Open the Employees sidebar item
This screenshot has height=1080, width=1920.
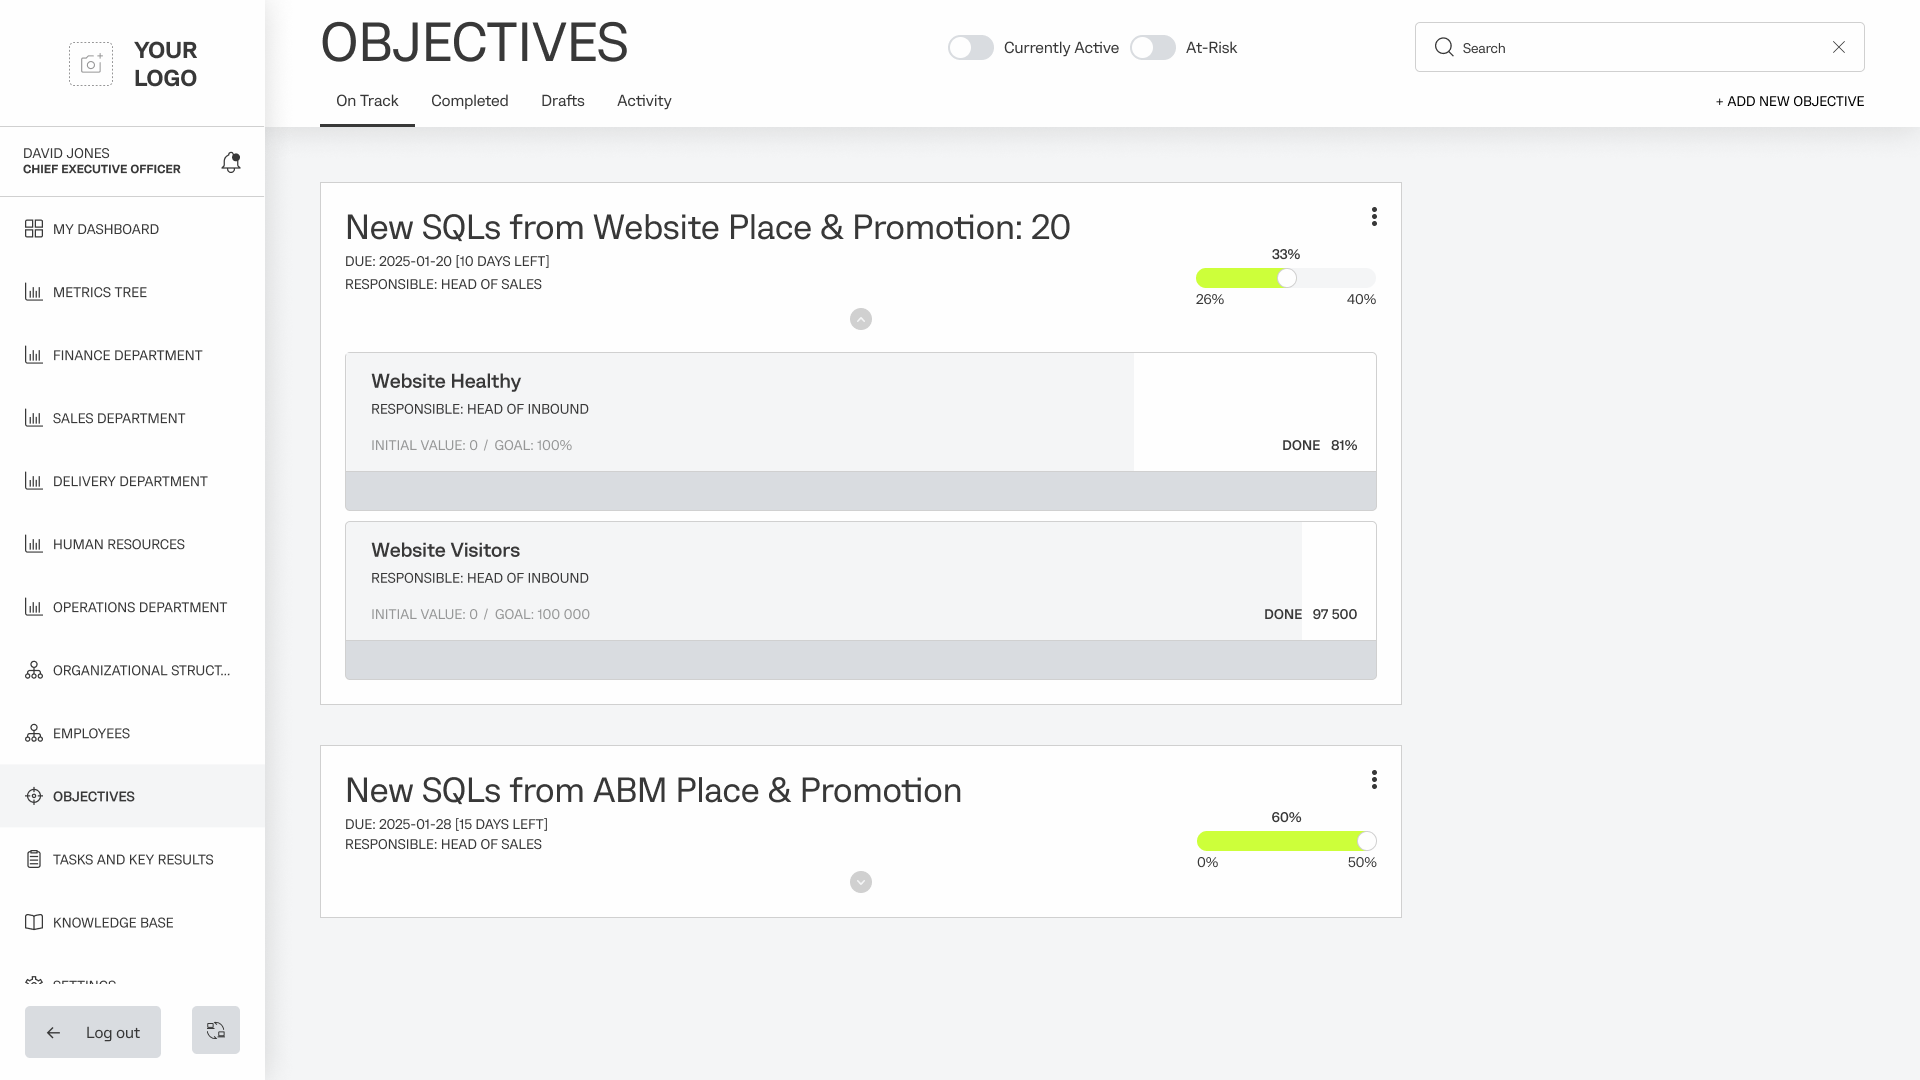point(91,733)
